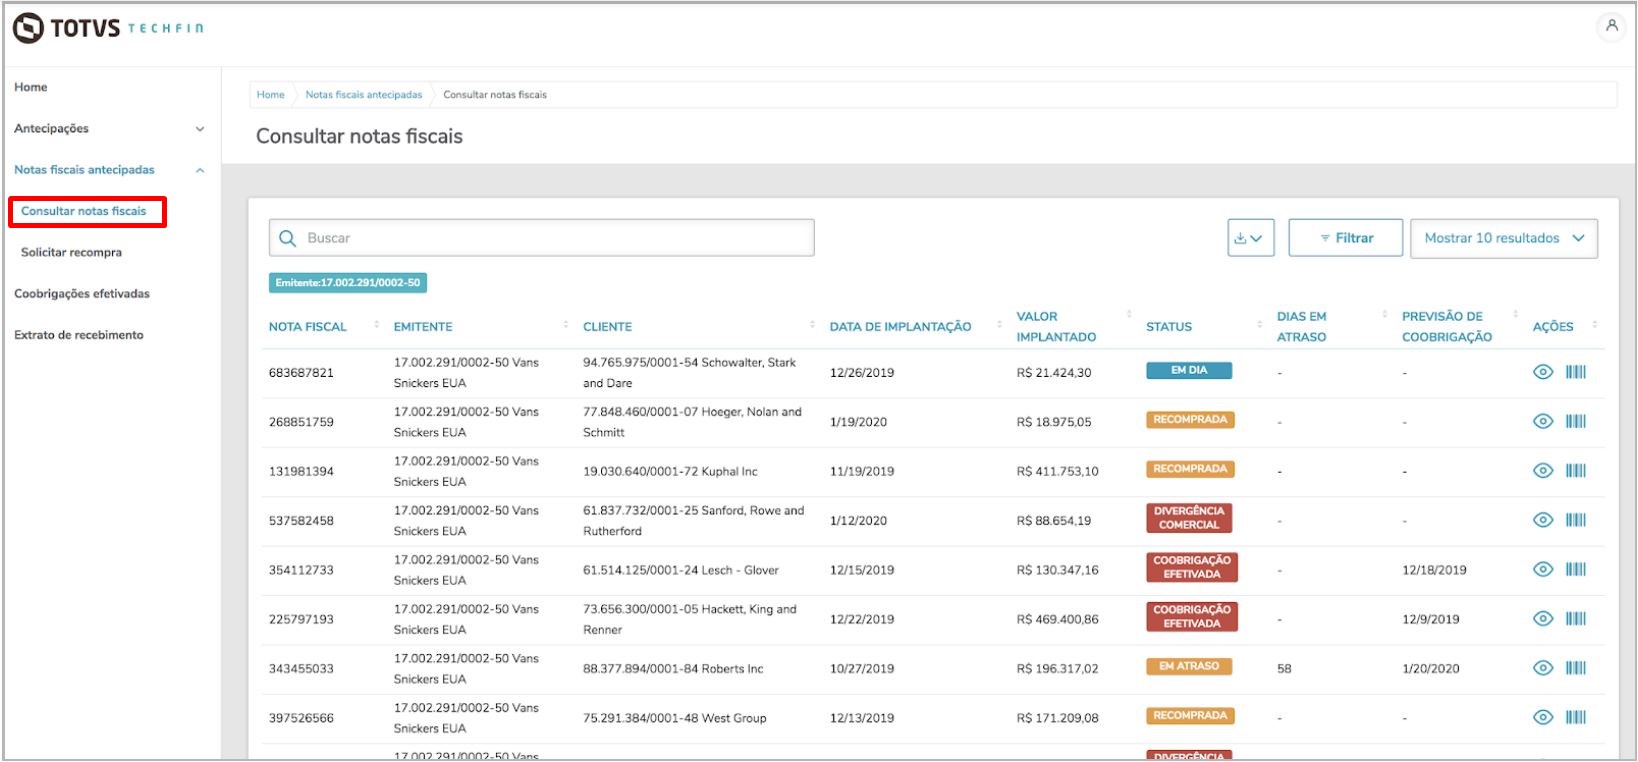Open barcode for nota fiscal 343455033
The image size is (1638, 762).
tap(1576, 668)
